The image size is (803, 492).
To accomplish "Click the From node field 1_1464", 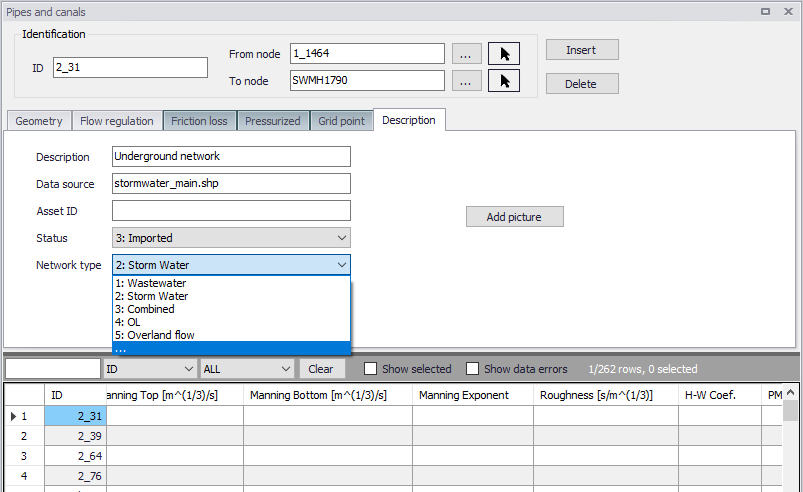I will pos(367,53).
